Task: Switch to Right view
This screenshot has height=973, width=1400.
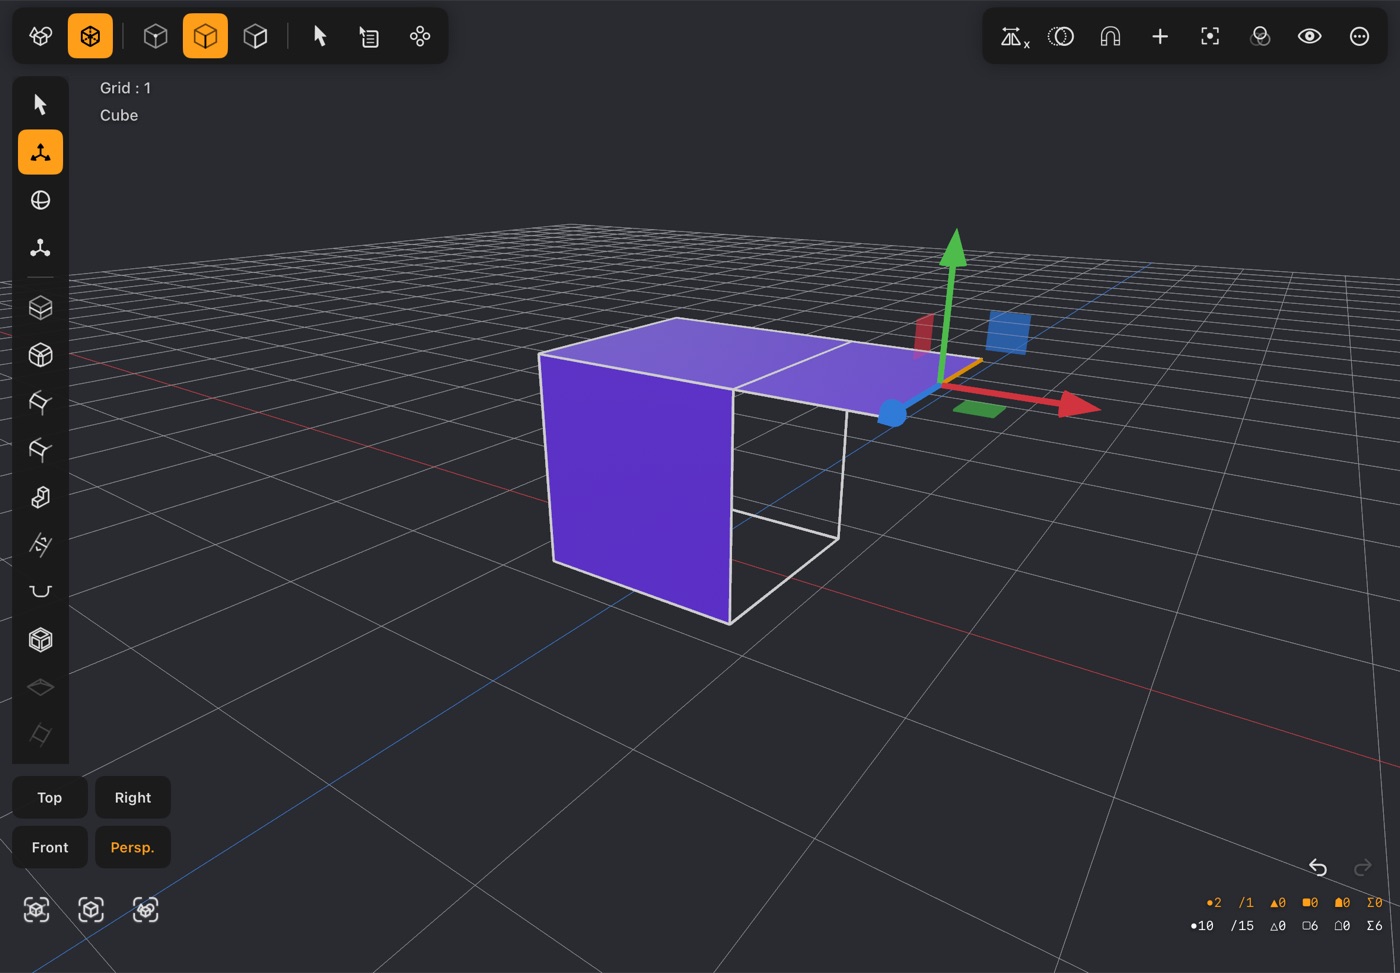Action: click(x=133, y=797)
